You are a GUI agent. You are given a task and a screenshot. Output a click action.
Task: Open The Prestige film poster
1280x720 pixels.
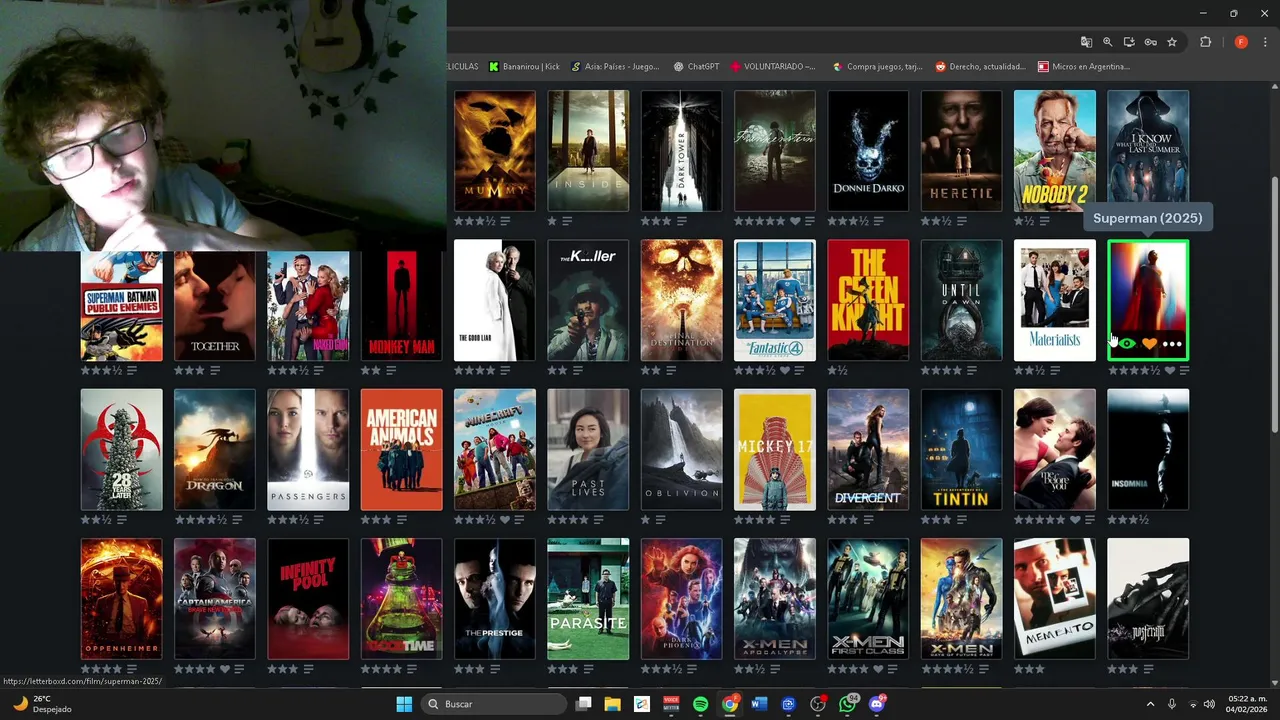pyautogui.click(x=495, y=599)
